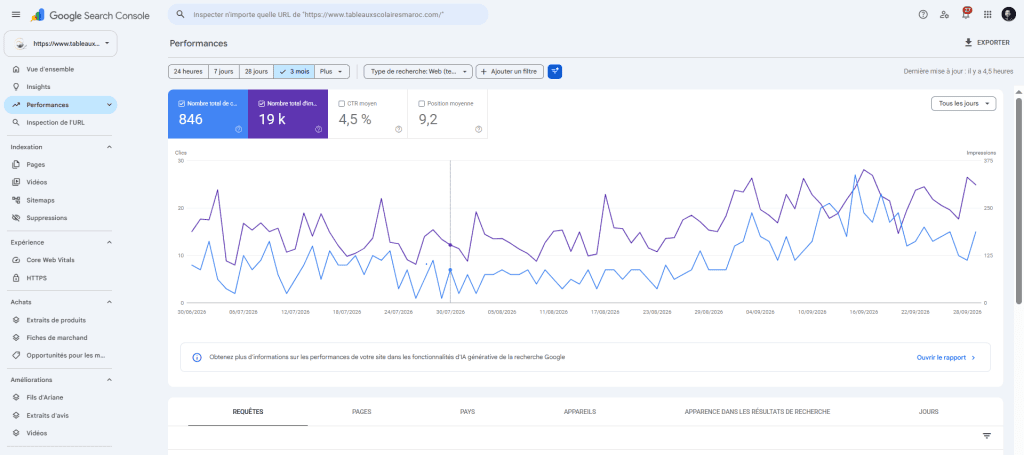This screenshot has width=1024, height=455.
Task: Switch to PAYS tab
Action: pos(468,412)
